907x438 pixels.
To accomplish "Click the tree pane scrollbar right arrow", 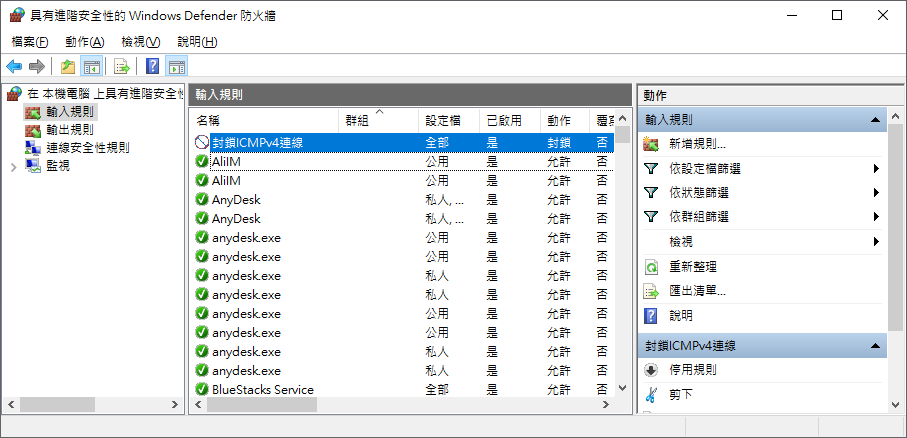I will pyautogui.click(x=175, y=405).
